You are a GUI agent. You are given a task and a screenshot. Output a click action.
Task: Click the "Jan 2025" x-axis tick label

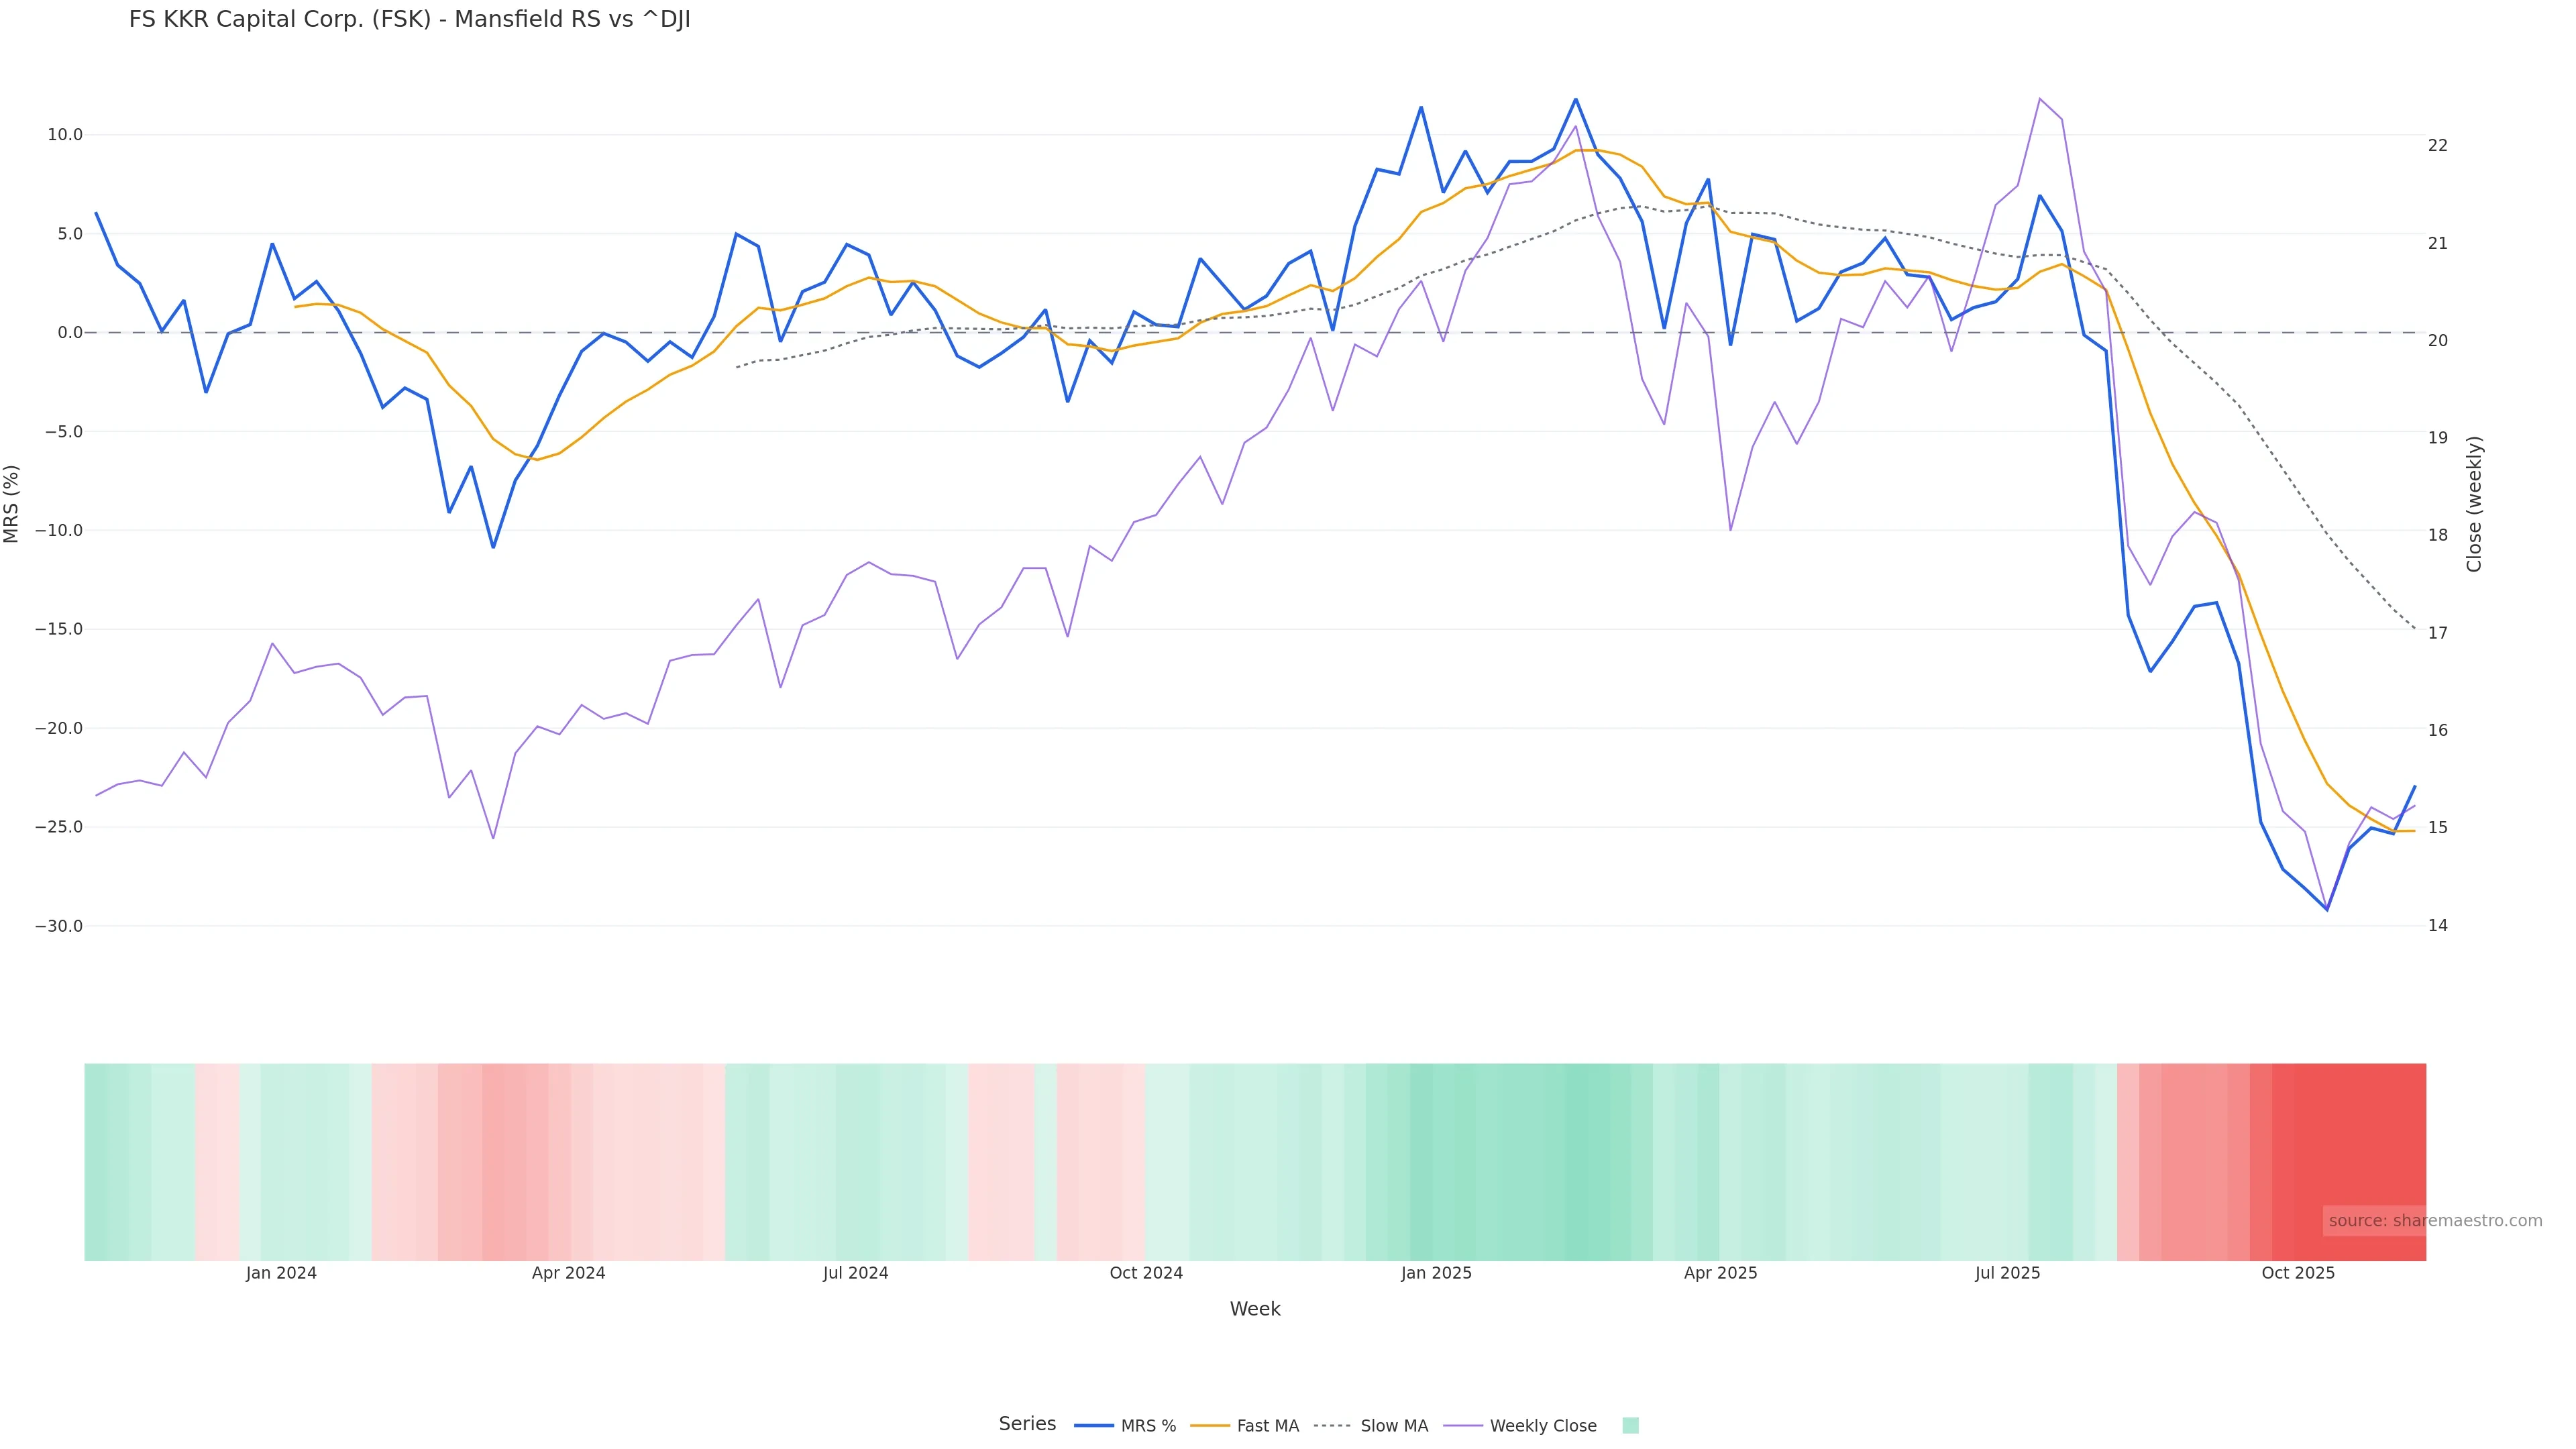(1436, 1274)
